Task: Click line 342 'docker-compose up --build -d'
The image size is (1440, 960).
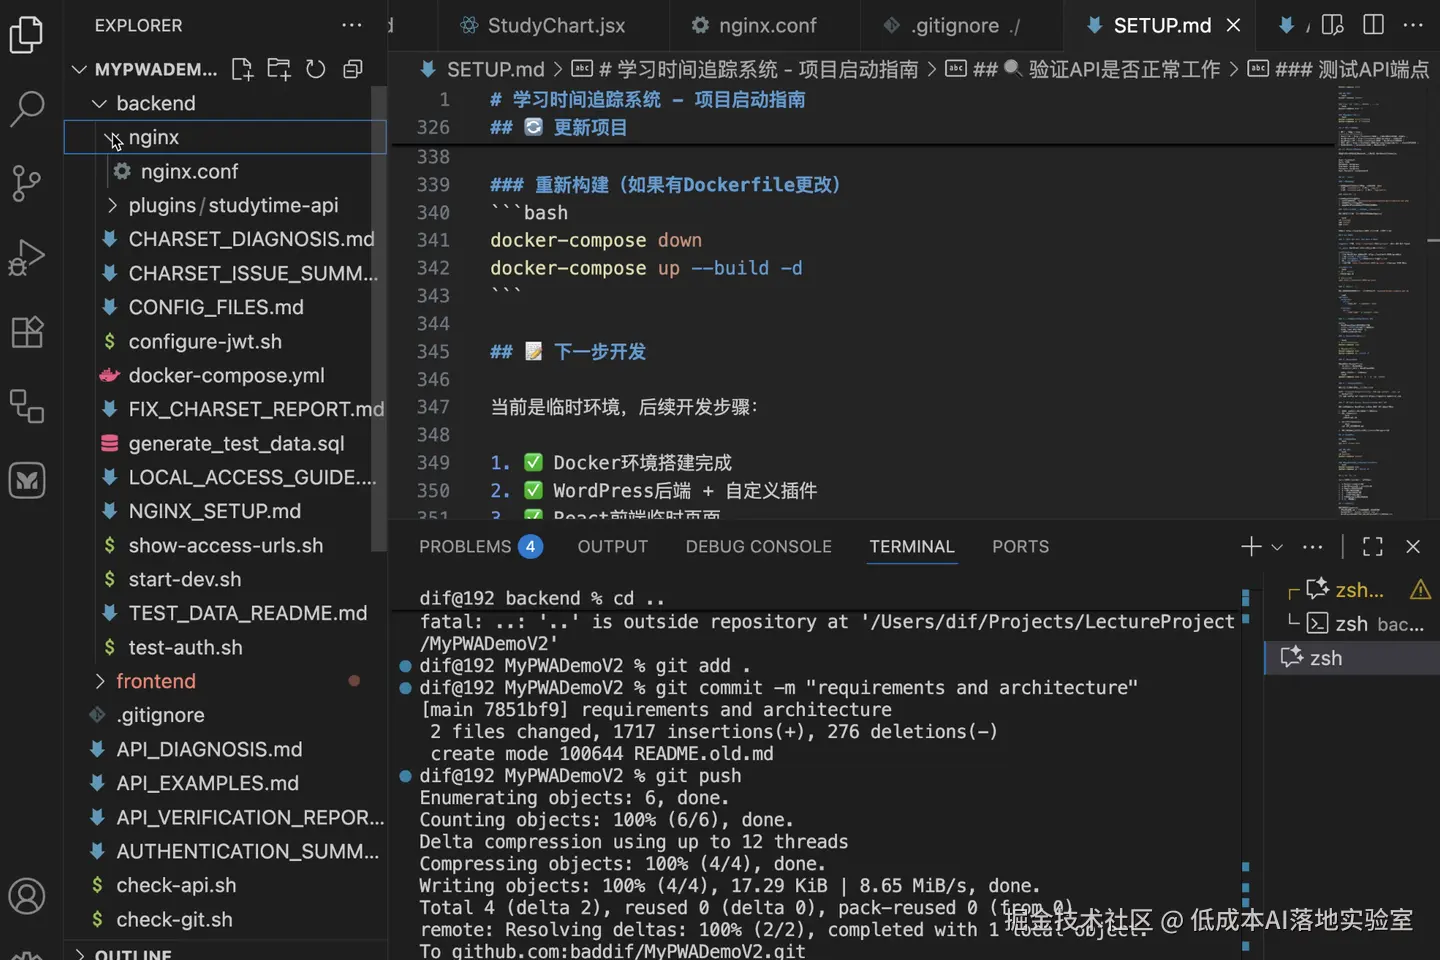Action: 646,268
